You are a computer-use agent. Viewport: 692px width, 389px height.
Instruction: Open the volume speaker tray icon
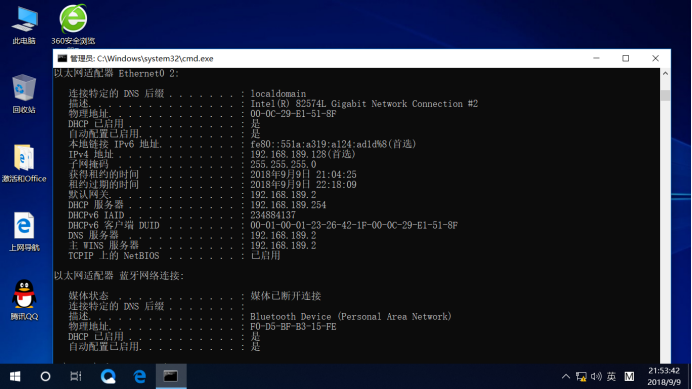click(596, 377)
